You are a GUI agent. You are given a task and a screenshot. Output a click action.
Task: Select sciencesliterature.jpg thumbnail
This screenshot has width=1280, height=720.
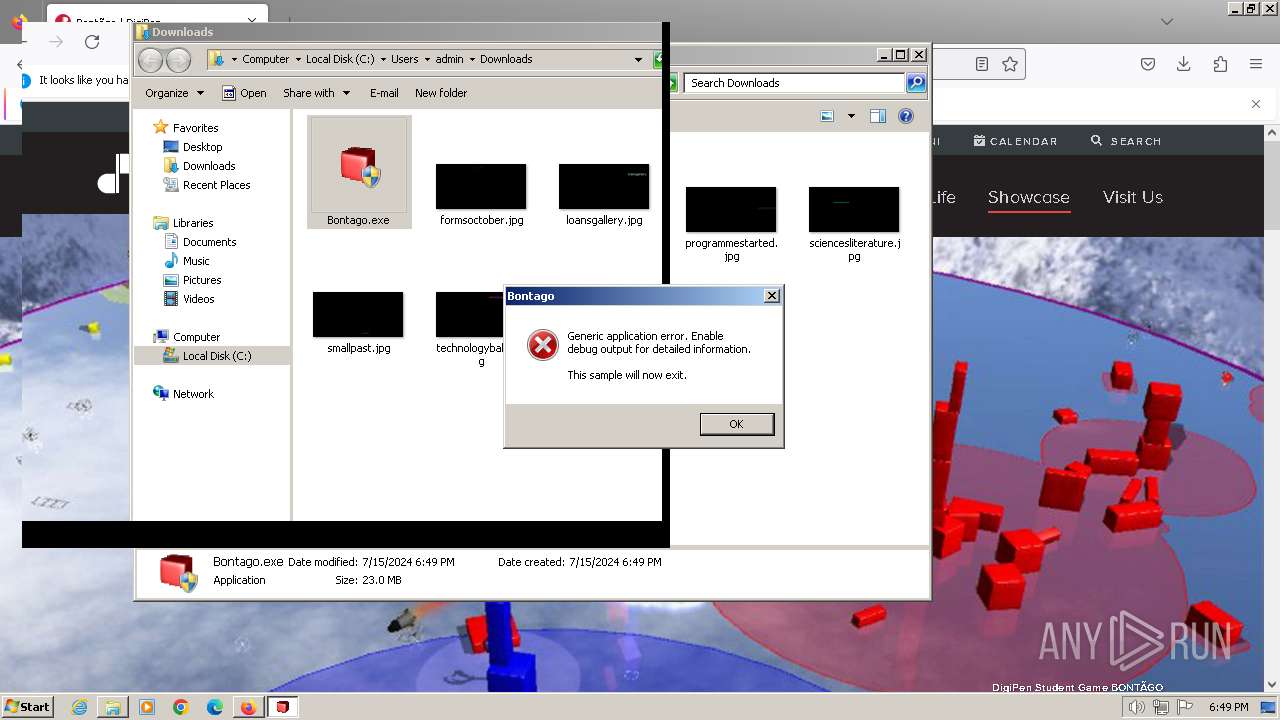tap(854, 209)
